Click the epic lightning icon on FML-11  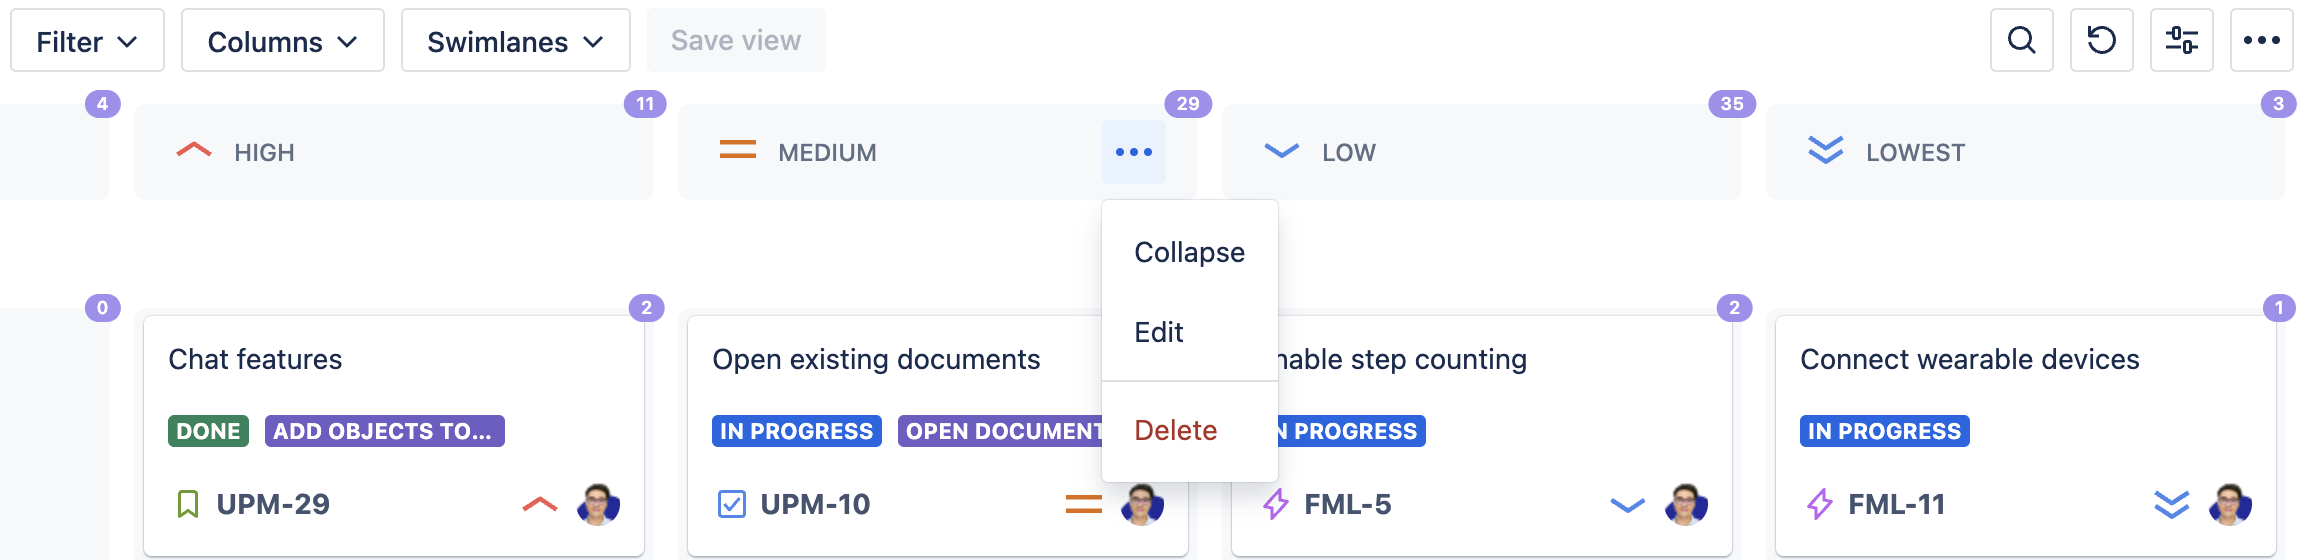click(1819, 504)
